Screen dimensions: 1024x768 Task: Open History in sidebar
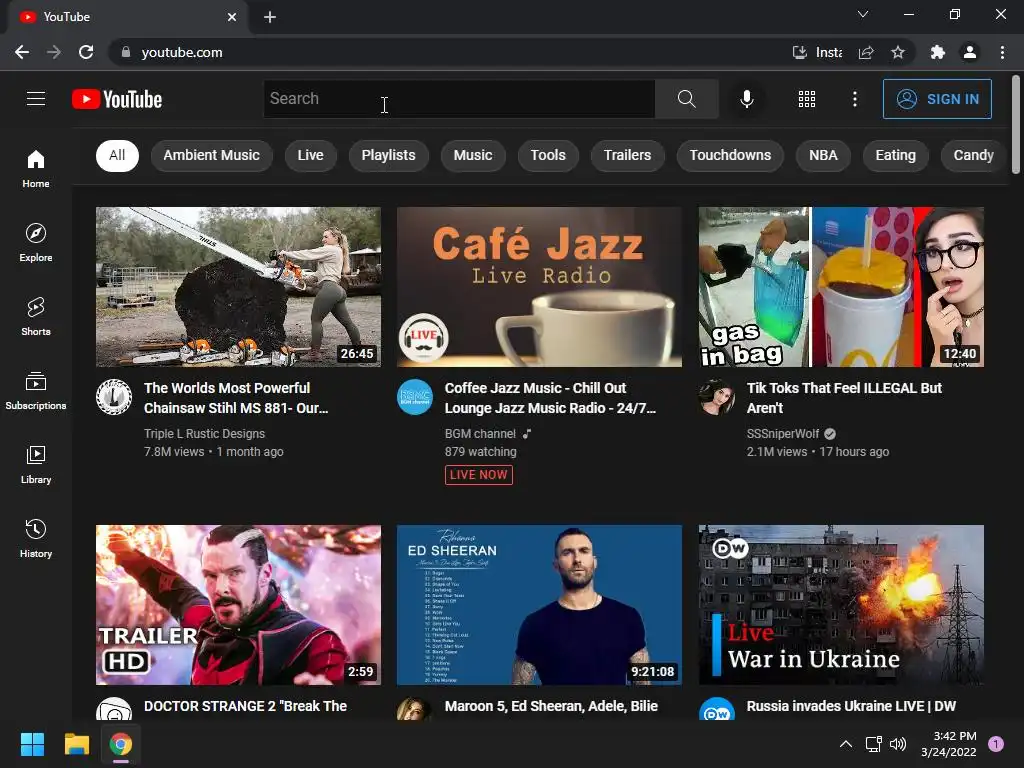pos(36,537)
